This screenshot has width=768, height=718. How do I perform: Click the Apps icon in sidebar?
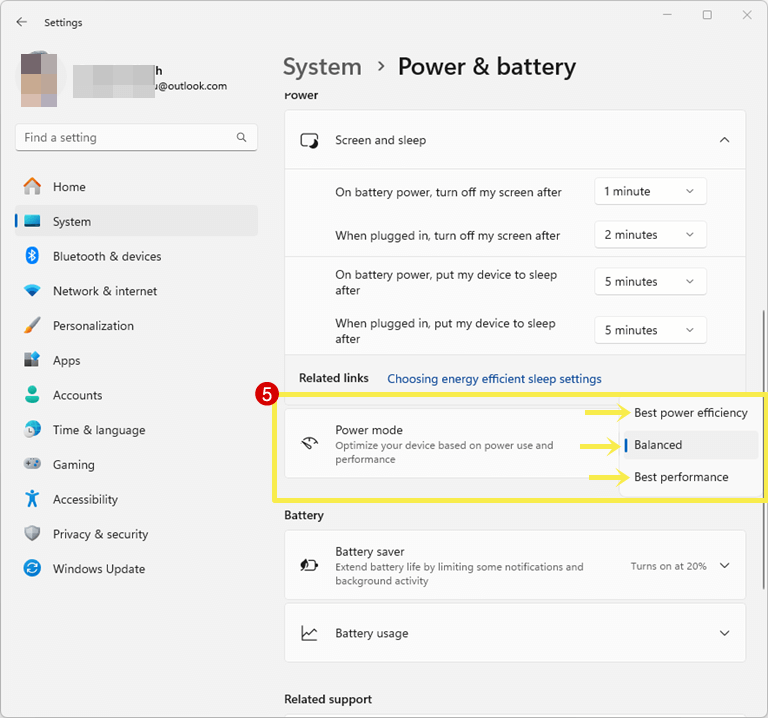pyautogui.click(x=32, y=359)
